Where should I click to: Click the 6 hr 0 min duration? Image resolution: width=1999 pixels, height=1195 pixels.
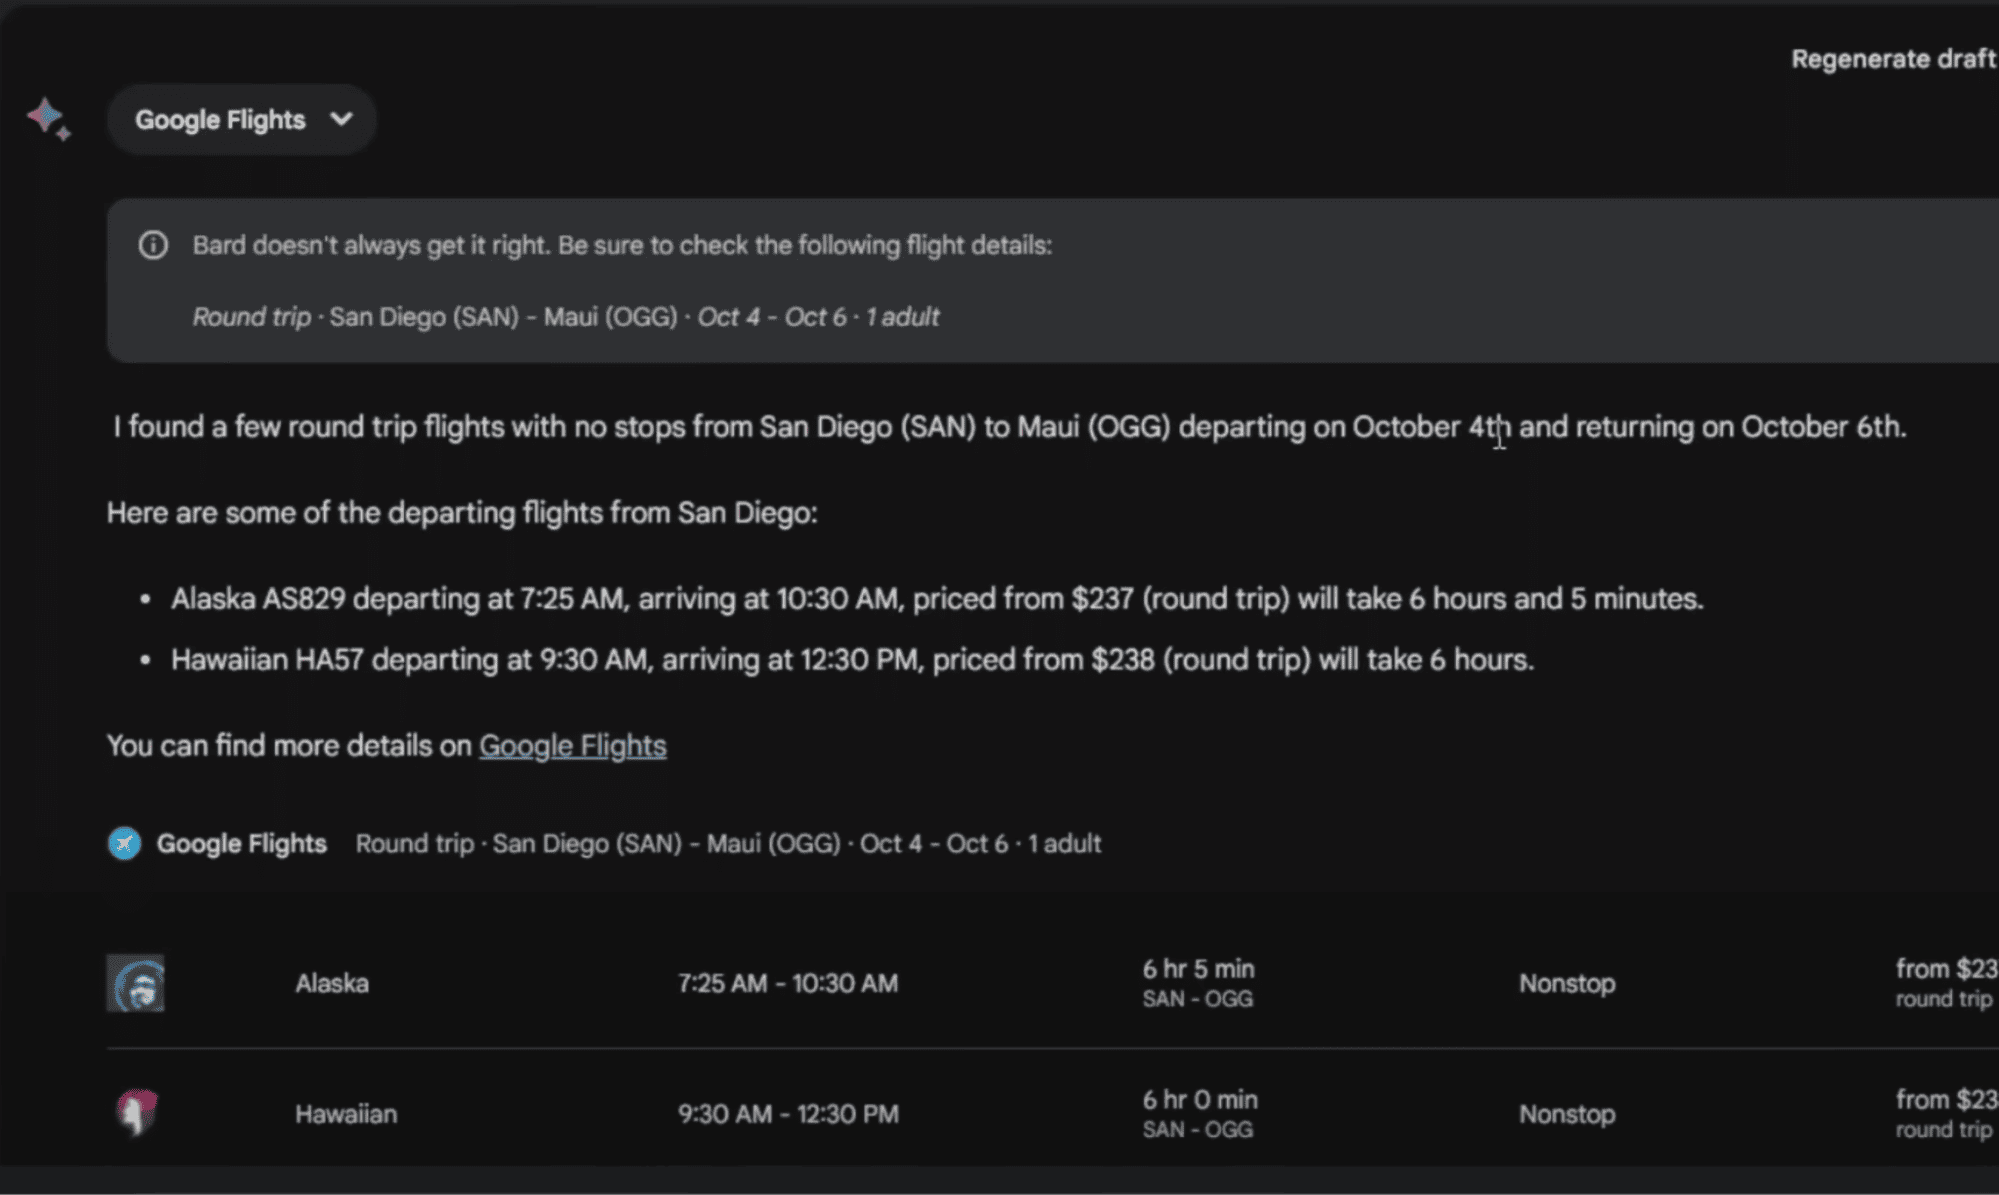(x=1200, y=1100)
